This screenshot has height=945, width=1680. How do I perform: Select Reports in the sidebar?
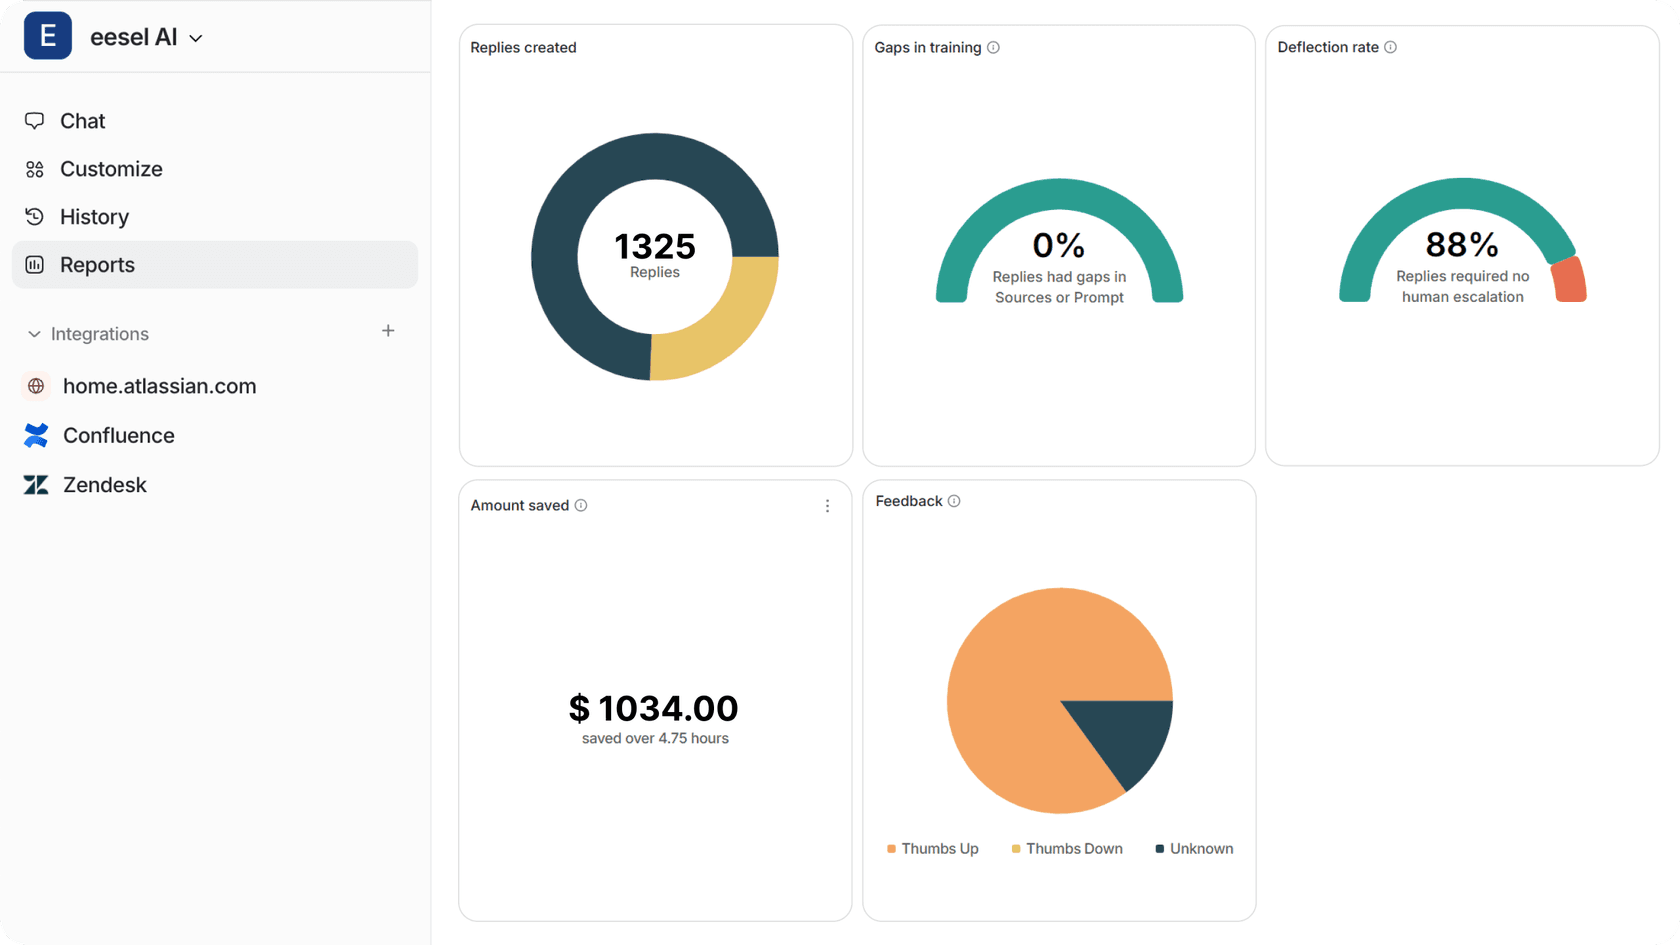97,265
